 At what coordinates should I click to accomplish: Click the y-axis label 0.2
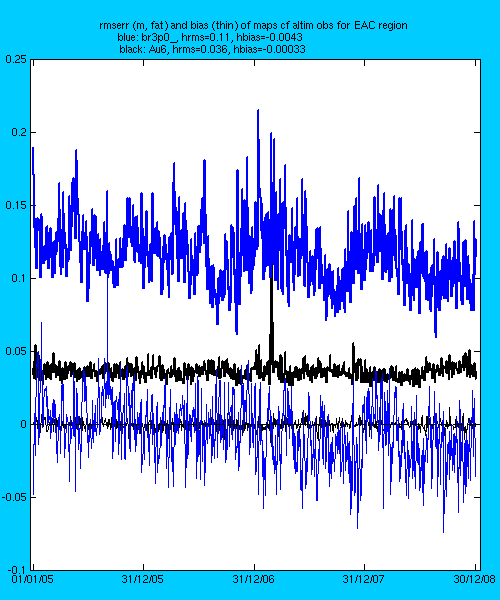click(18, 132)
